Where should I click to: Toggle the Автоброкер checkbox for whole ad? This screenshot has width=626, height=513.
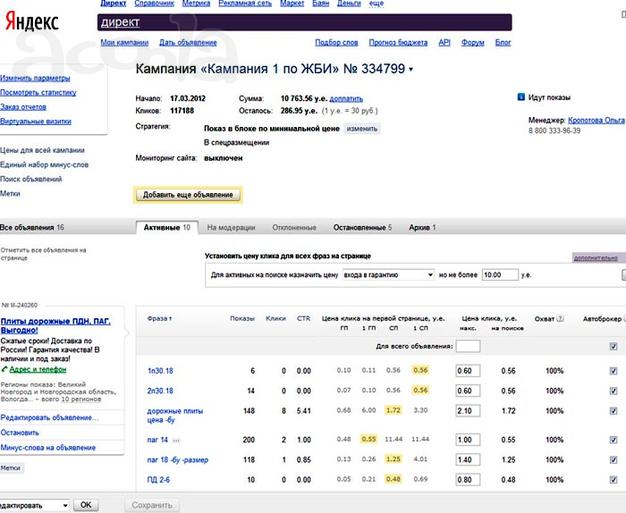click(x=614, y=347)
